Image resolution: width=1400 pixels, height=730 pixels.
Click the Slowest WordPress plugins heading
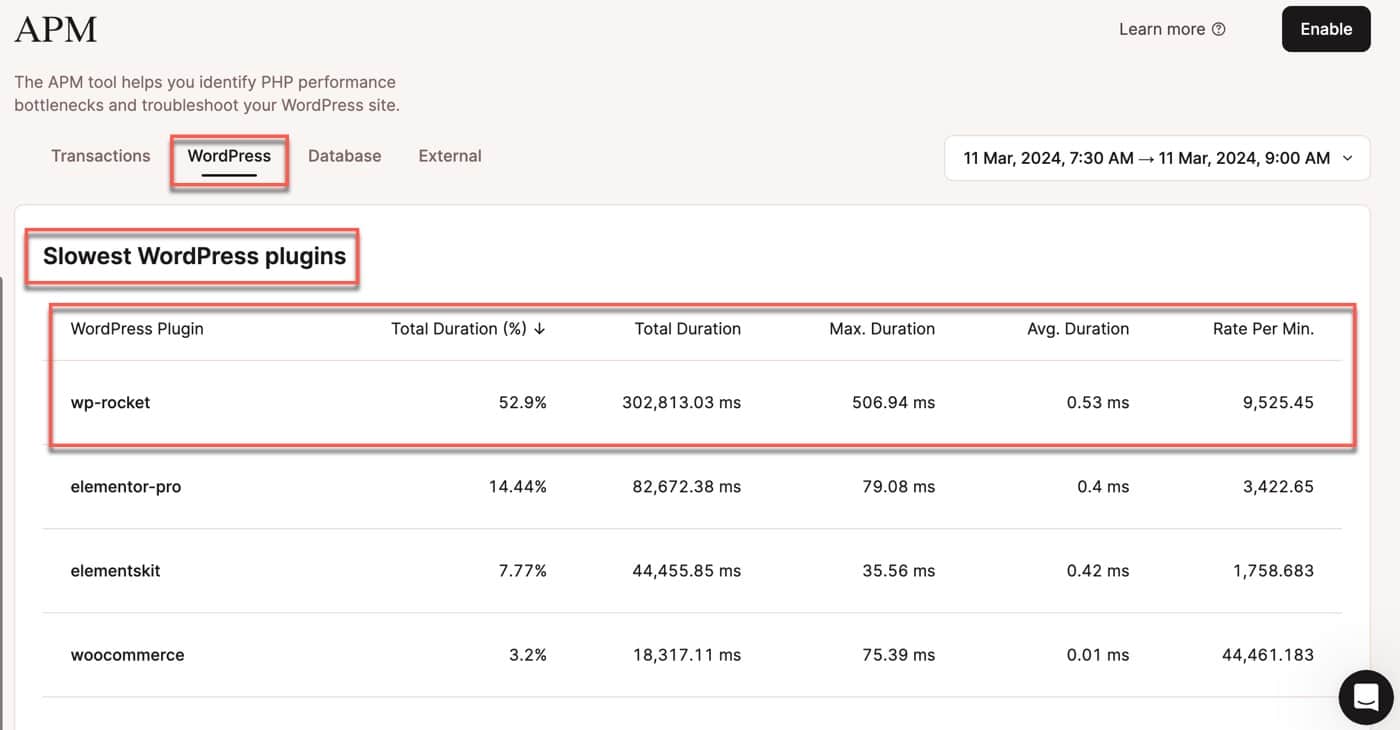tap(194, 256)
